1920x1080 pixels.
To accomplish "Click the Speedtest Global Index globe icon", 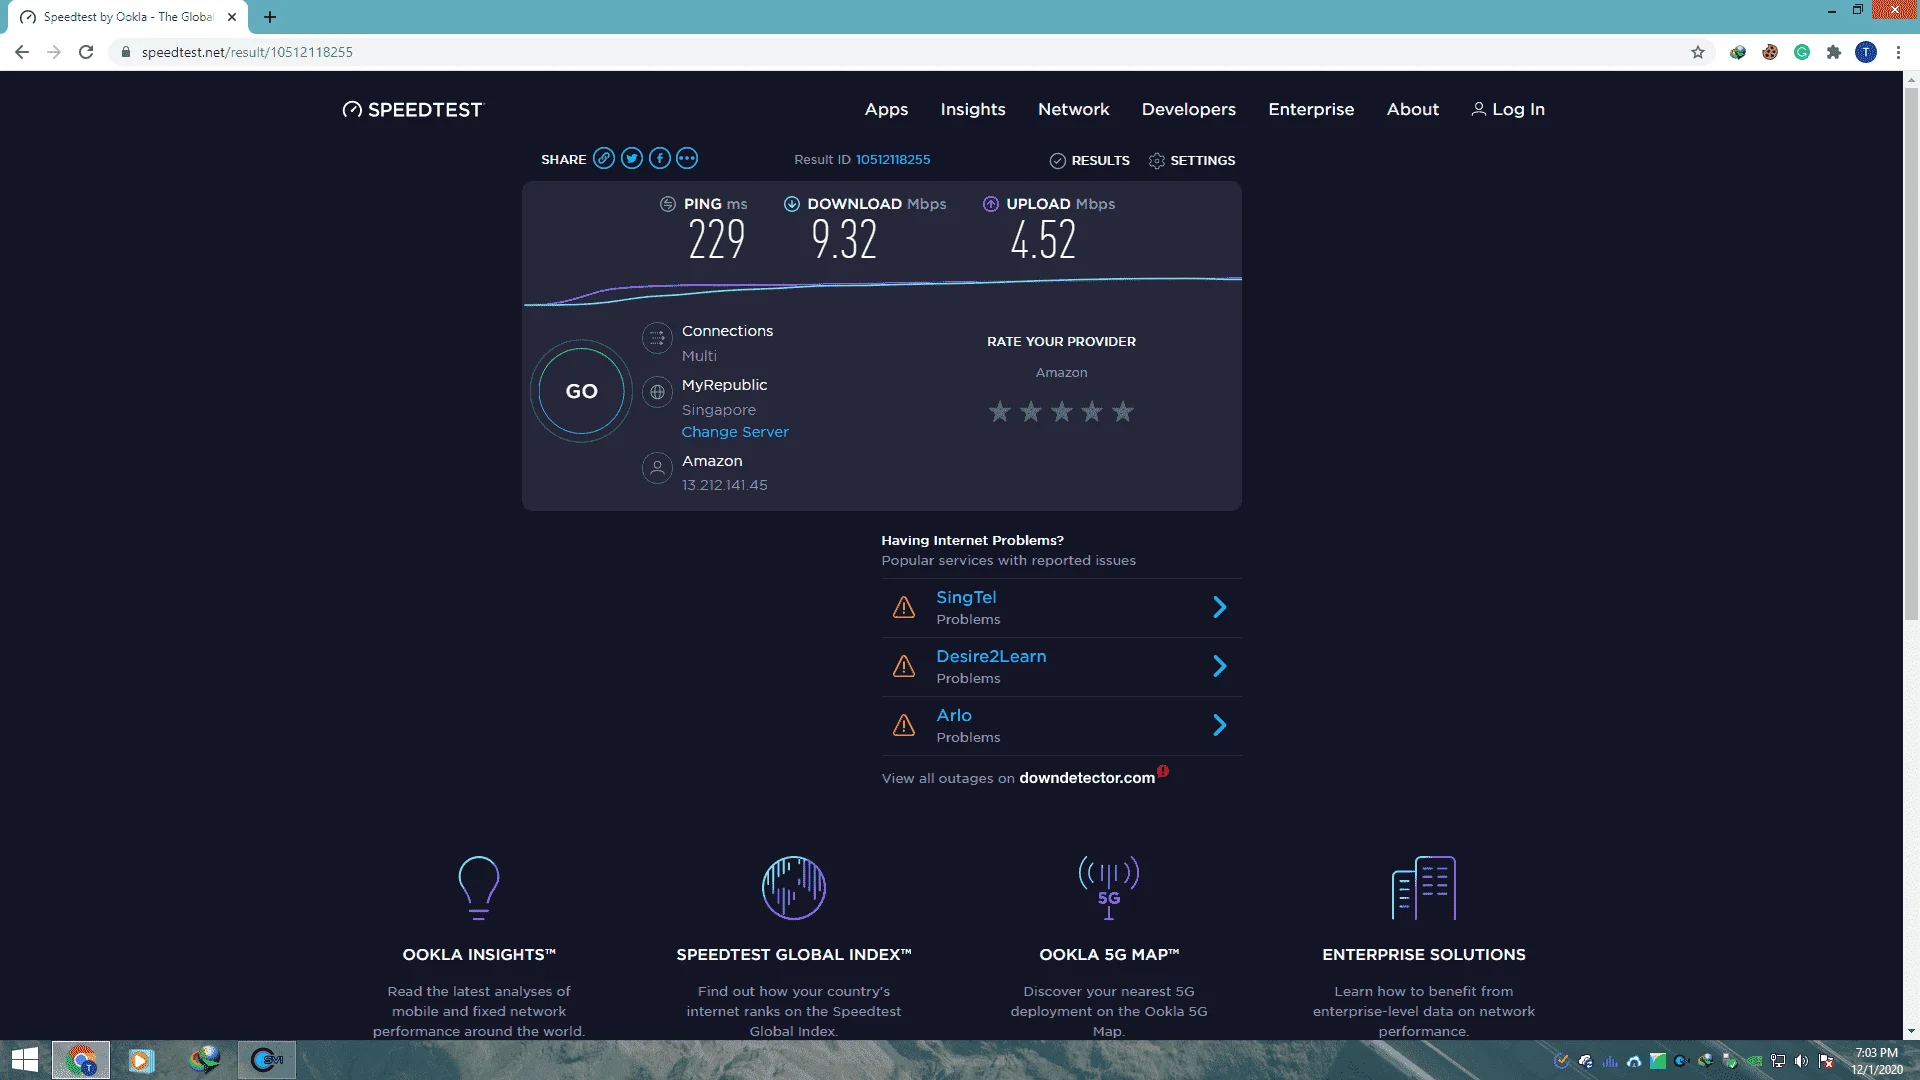I will (794, 887).
